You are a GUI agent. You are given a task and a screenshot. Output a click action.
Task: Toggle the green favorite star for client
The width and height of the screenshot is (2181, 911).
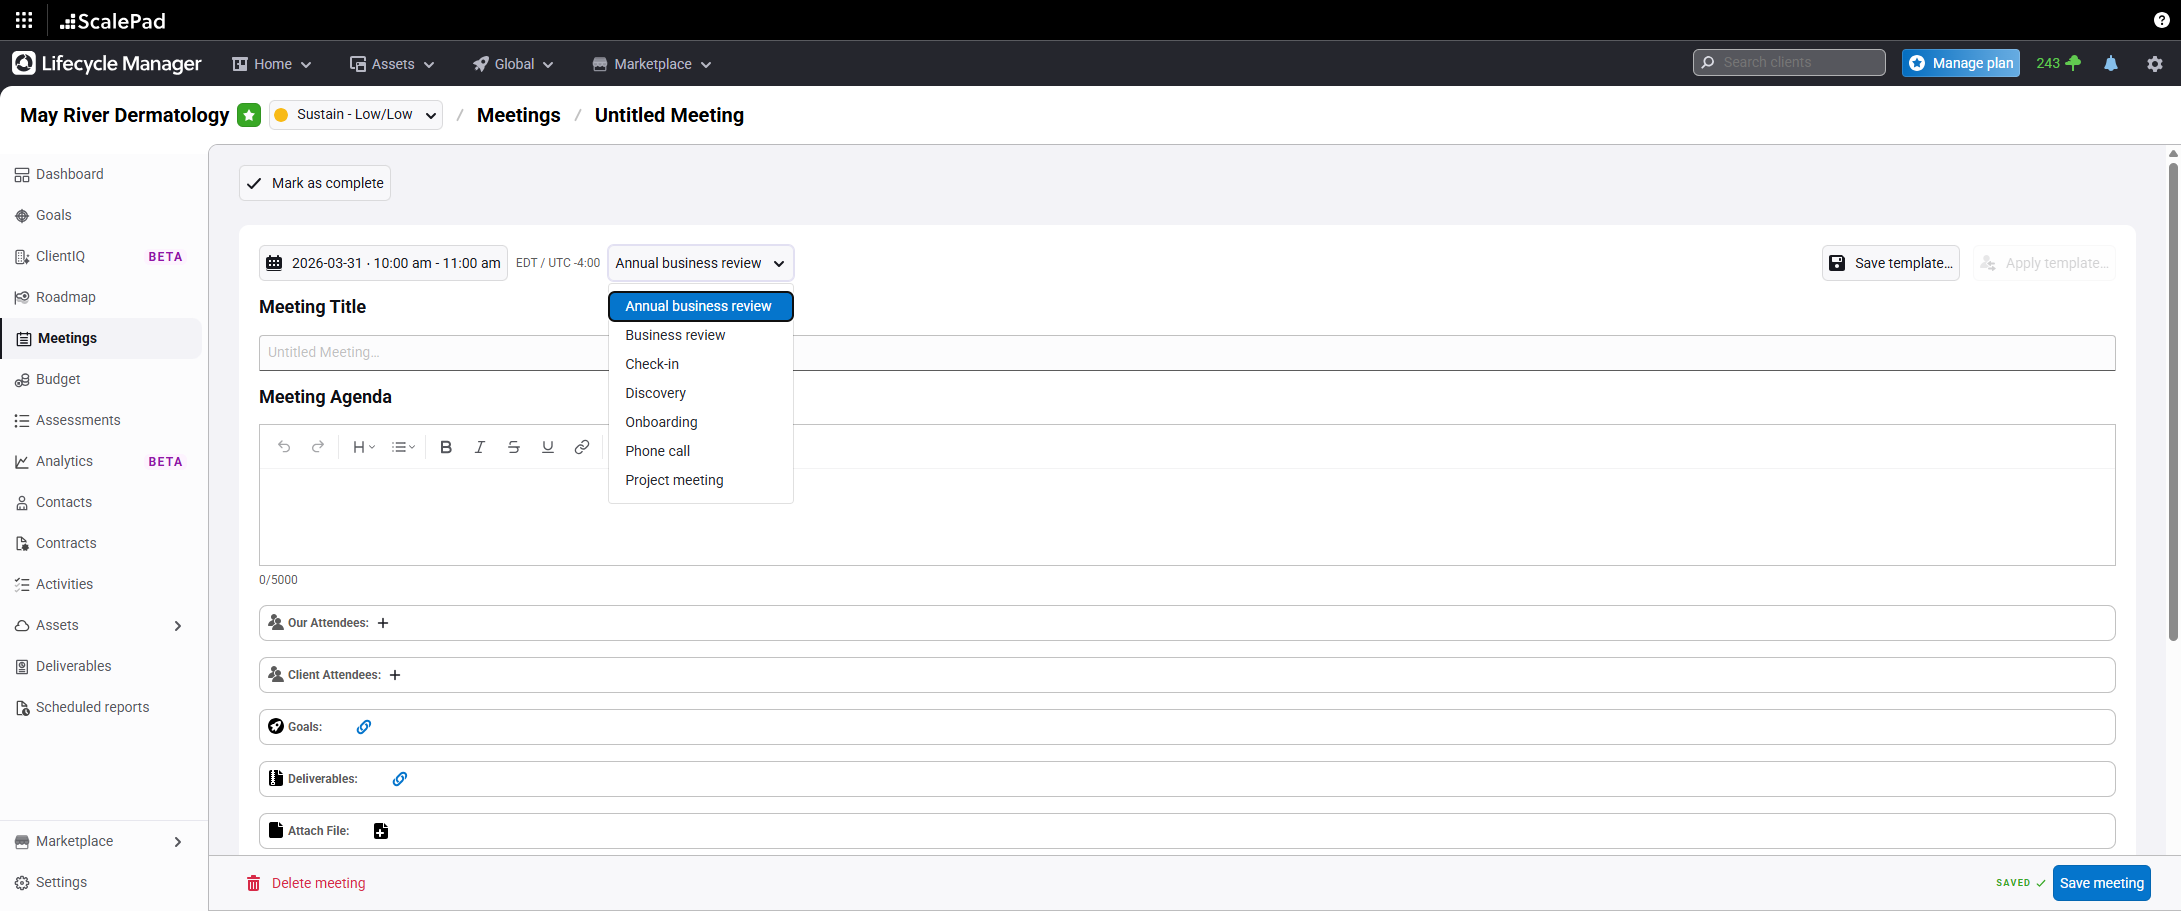[249, 115]
